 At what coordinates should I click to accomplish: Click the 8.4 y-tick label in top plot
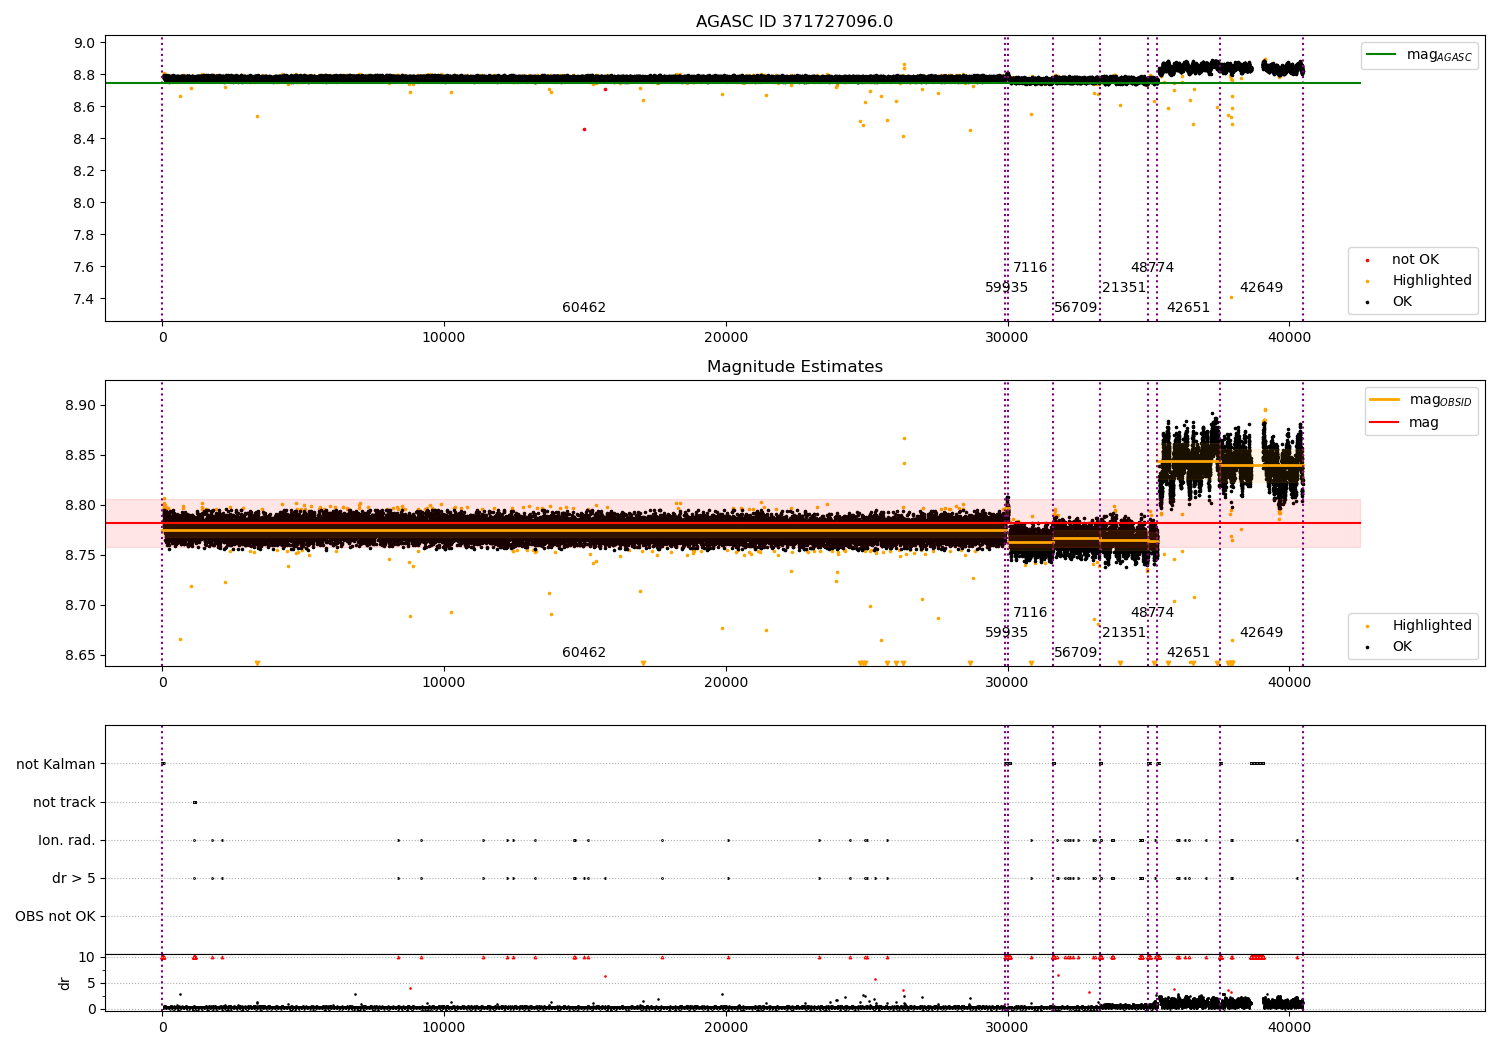(x=85, y=139)
